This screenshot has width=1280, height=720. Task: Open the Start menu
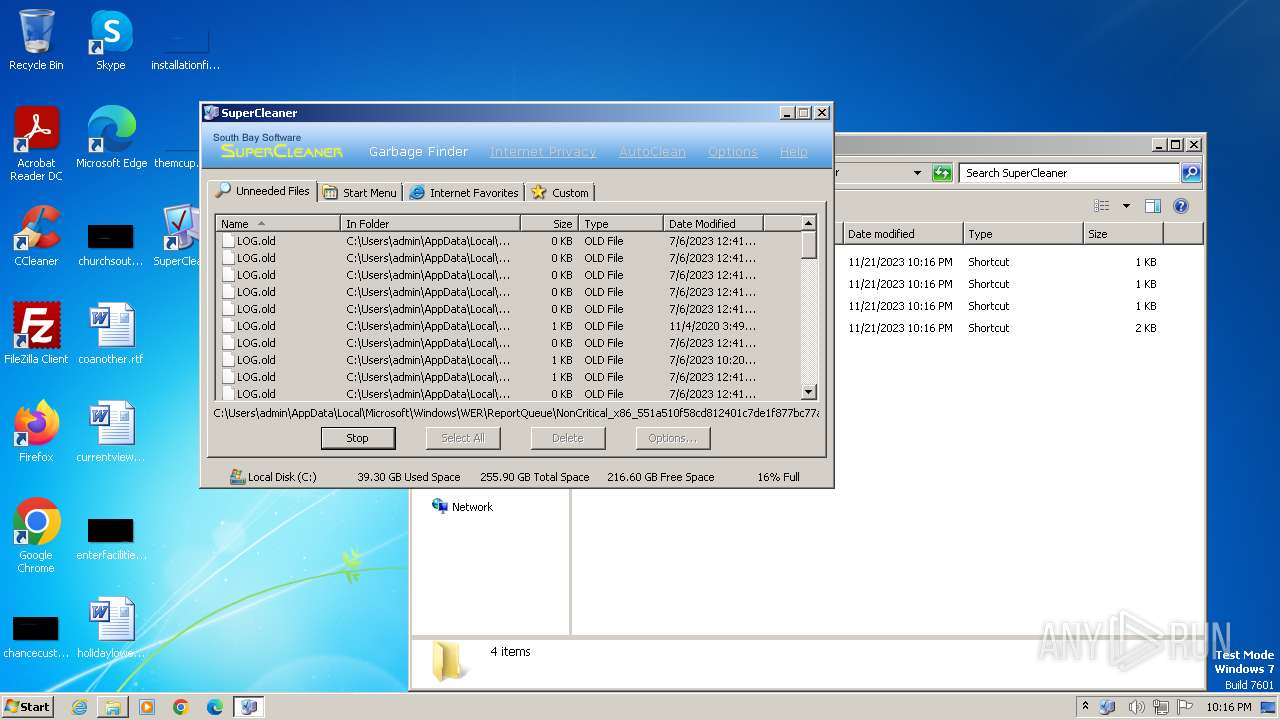28,707
